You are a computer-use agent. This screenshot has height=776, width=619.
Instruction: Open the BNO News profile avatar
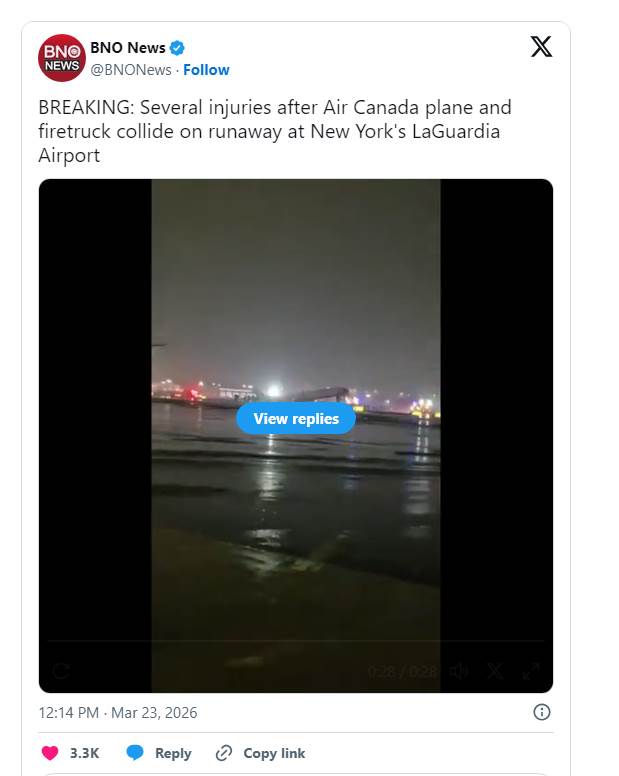point(62,58)
